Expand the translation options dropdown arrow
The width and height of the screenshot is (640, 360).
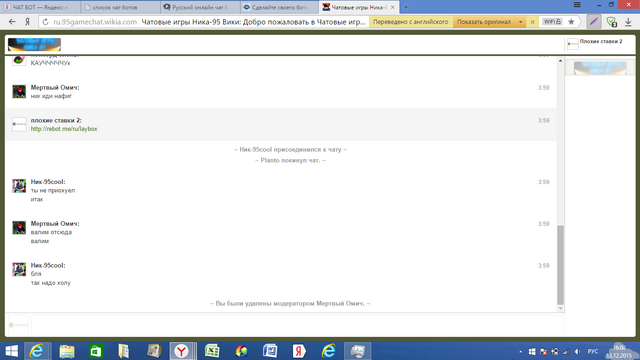[x=520, y=22]
